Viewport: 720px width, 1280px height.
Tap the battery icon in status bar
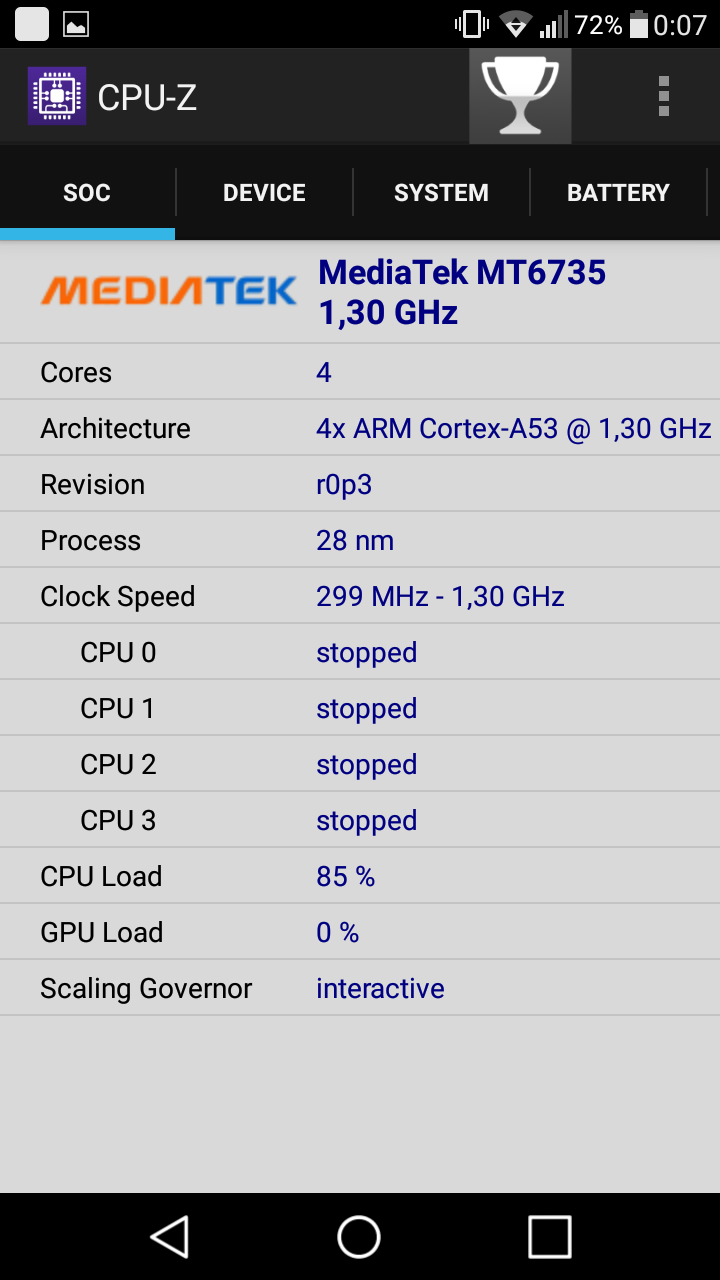click(638, 25)
